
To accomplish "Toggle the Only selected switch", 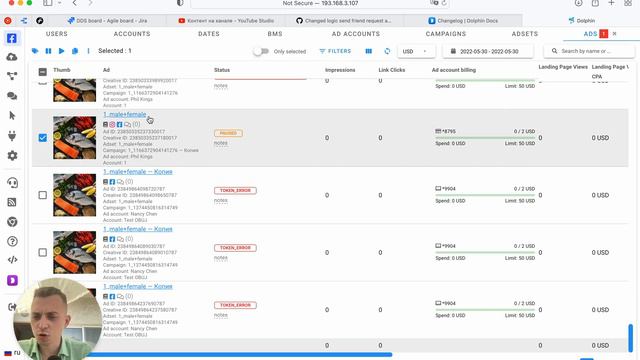I will click(x=261, y=51).
